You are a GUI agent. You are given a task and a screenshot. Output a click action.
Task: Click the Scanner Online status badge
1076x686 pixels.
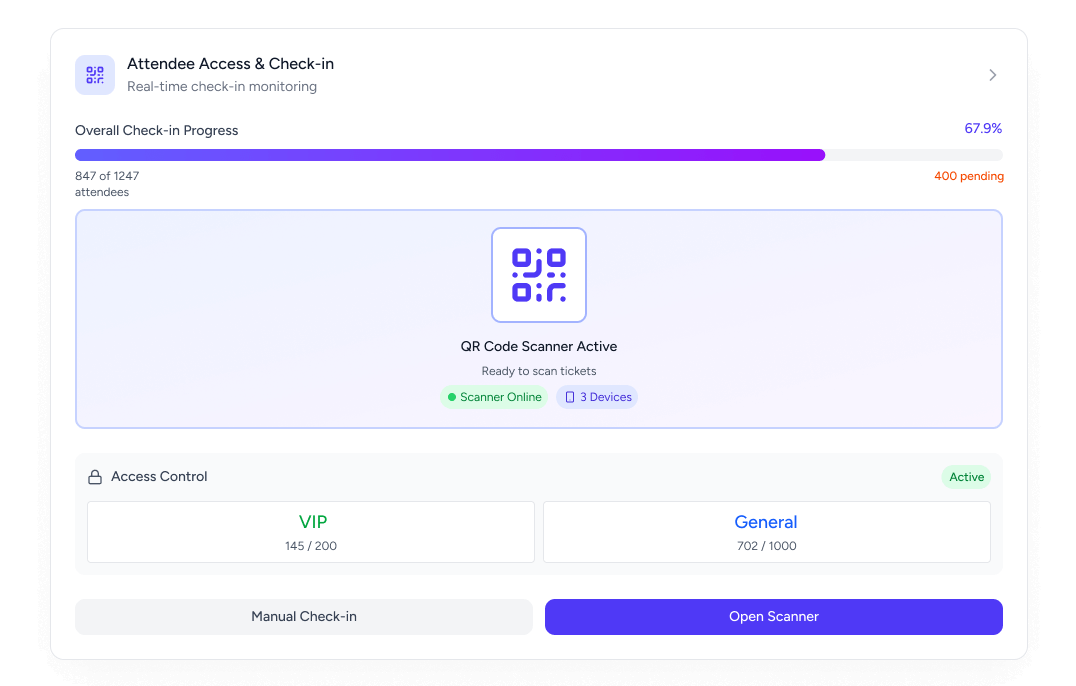tap(494, 397)
